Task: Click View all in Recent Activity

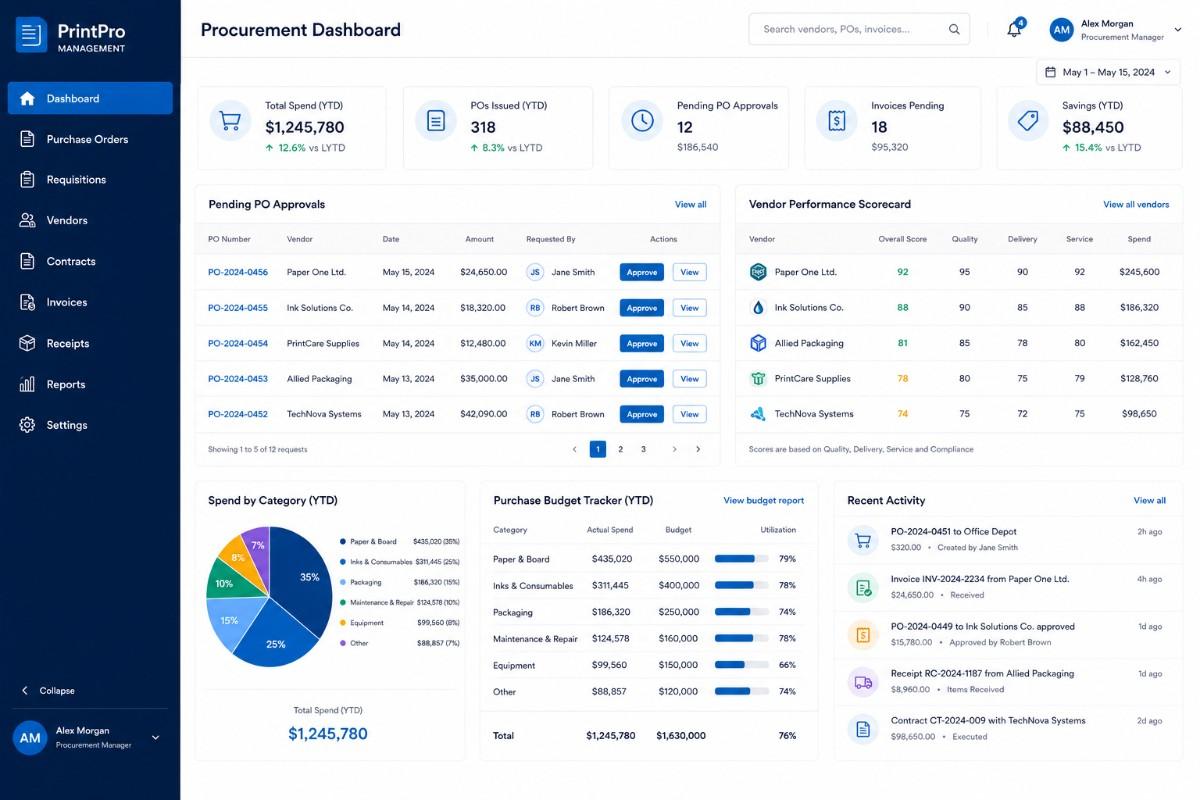Action: coord(1149,500)
